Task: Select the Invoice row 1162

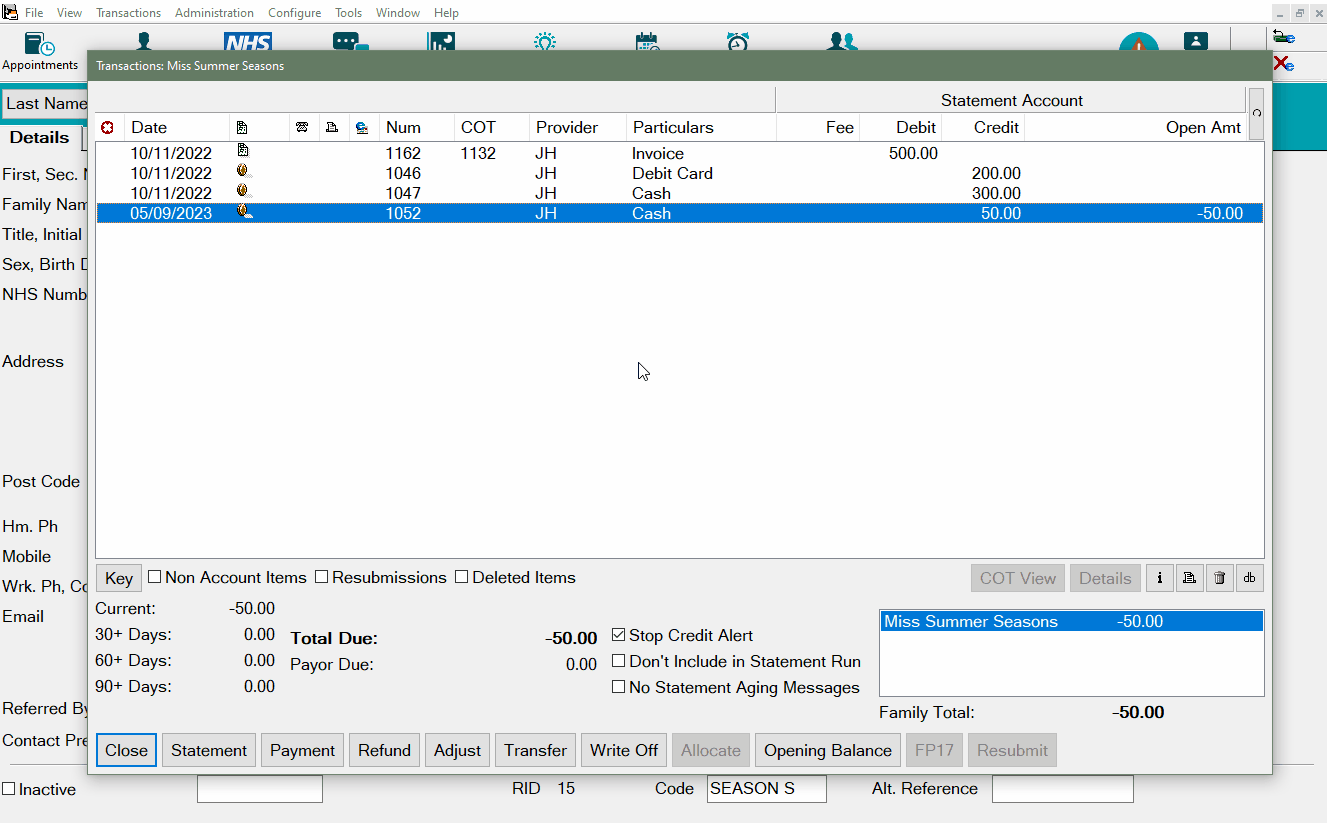Action: click(679, 153)
